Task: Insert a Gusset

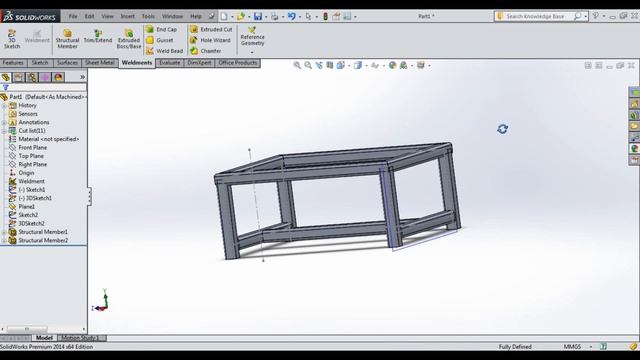Action: pyautogui.click(x=160, y=40)
